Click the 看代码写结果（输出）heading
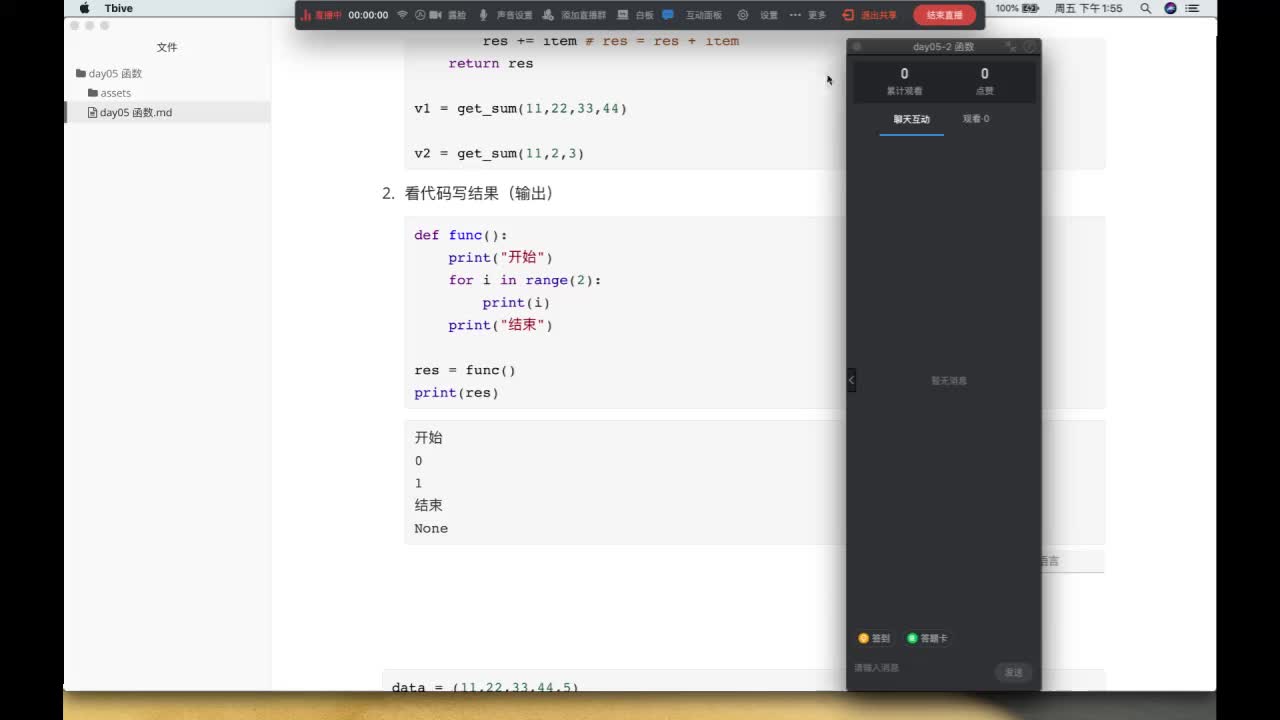The image size is (1280, 720). coord(479,193)
